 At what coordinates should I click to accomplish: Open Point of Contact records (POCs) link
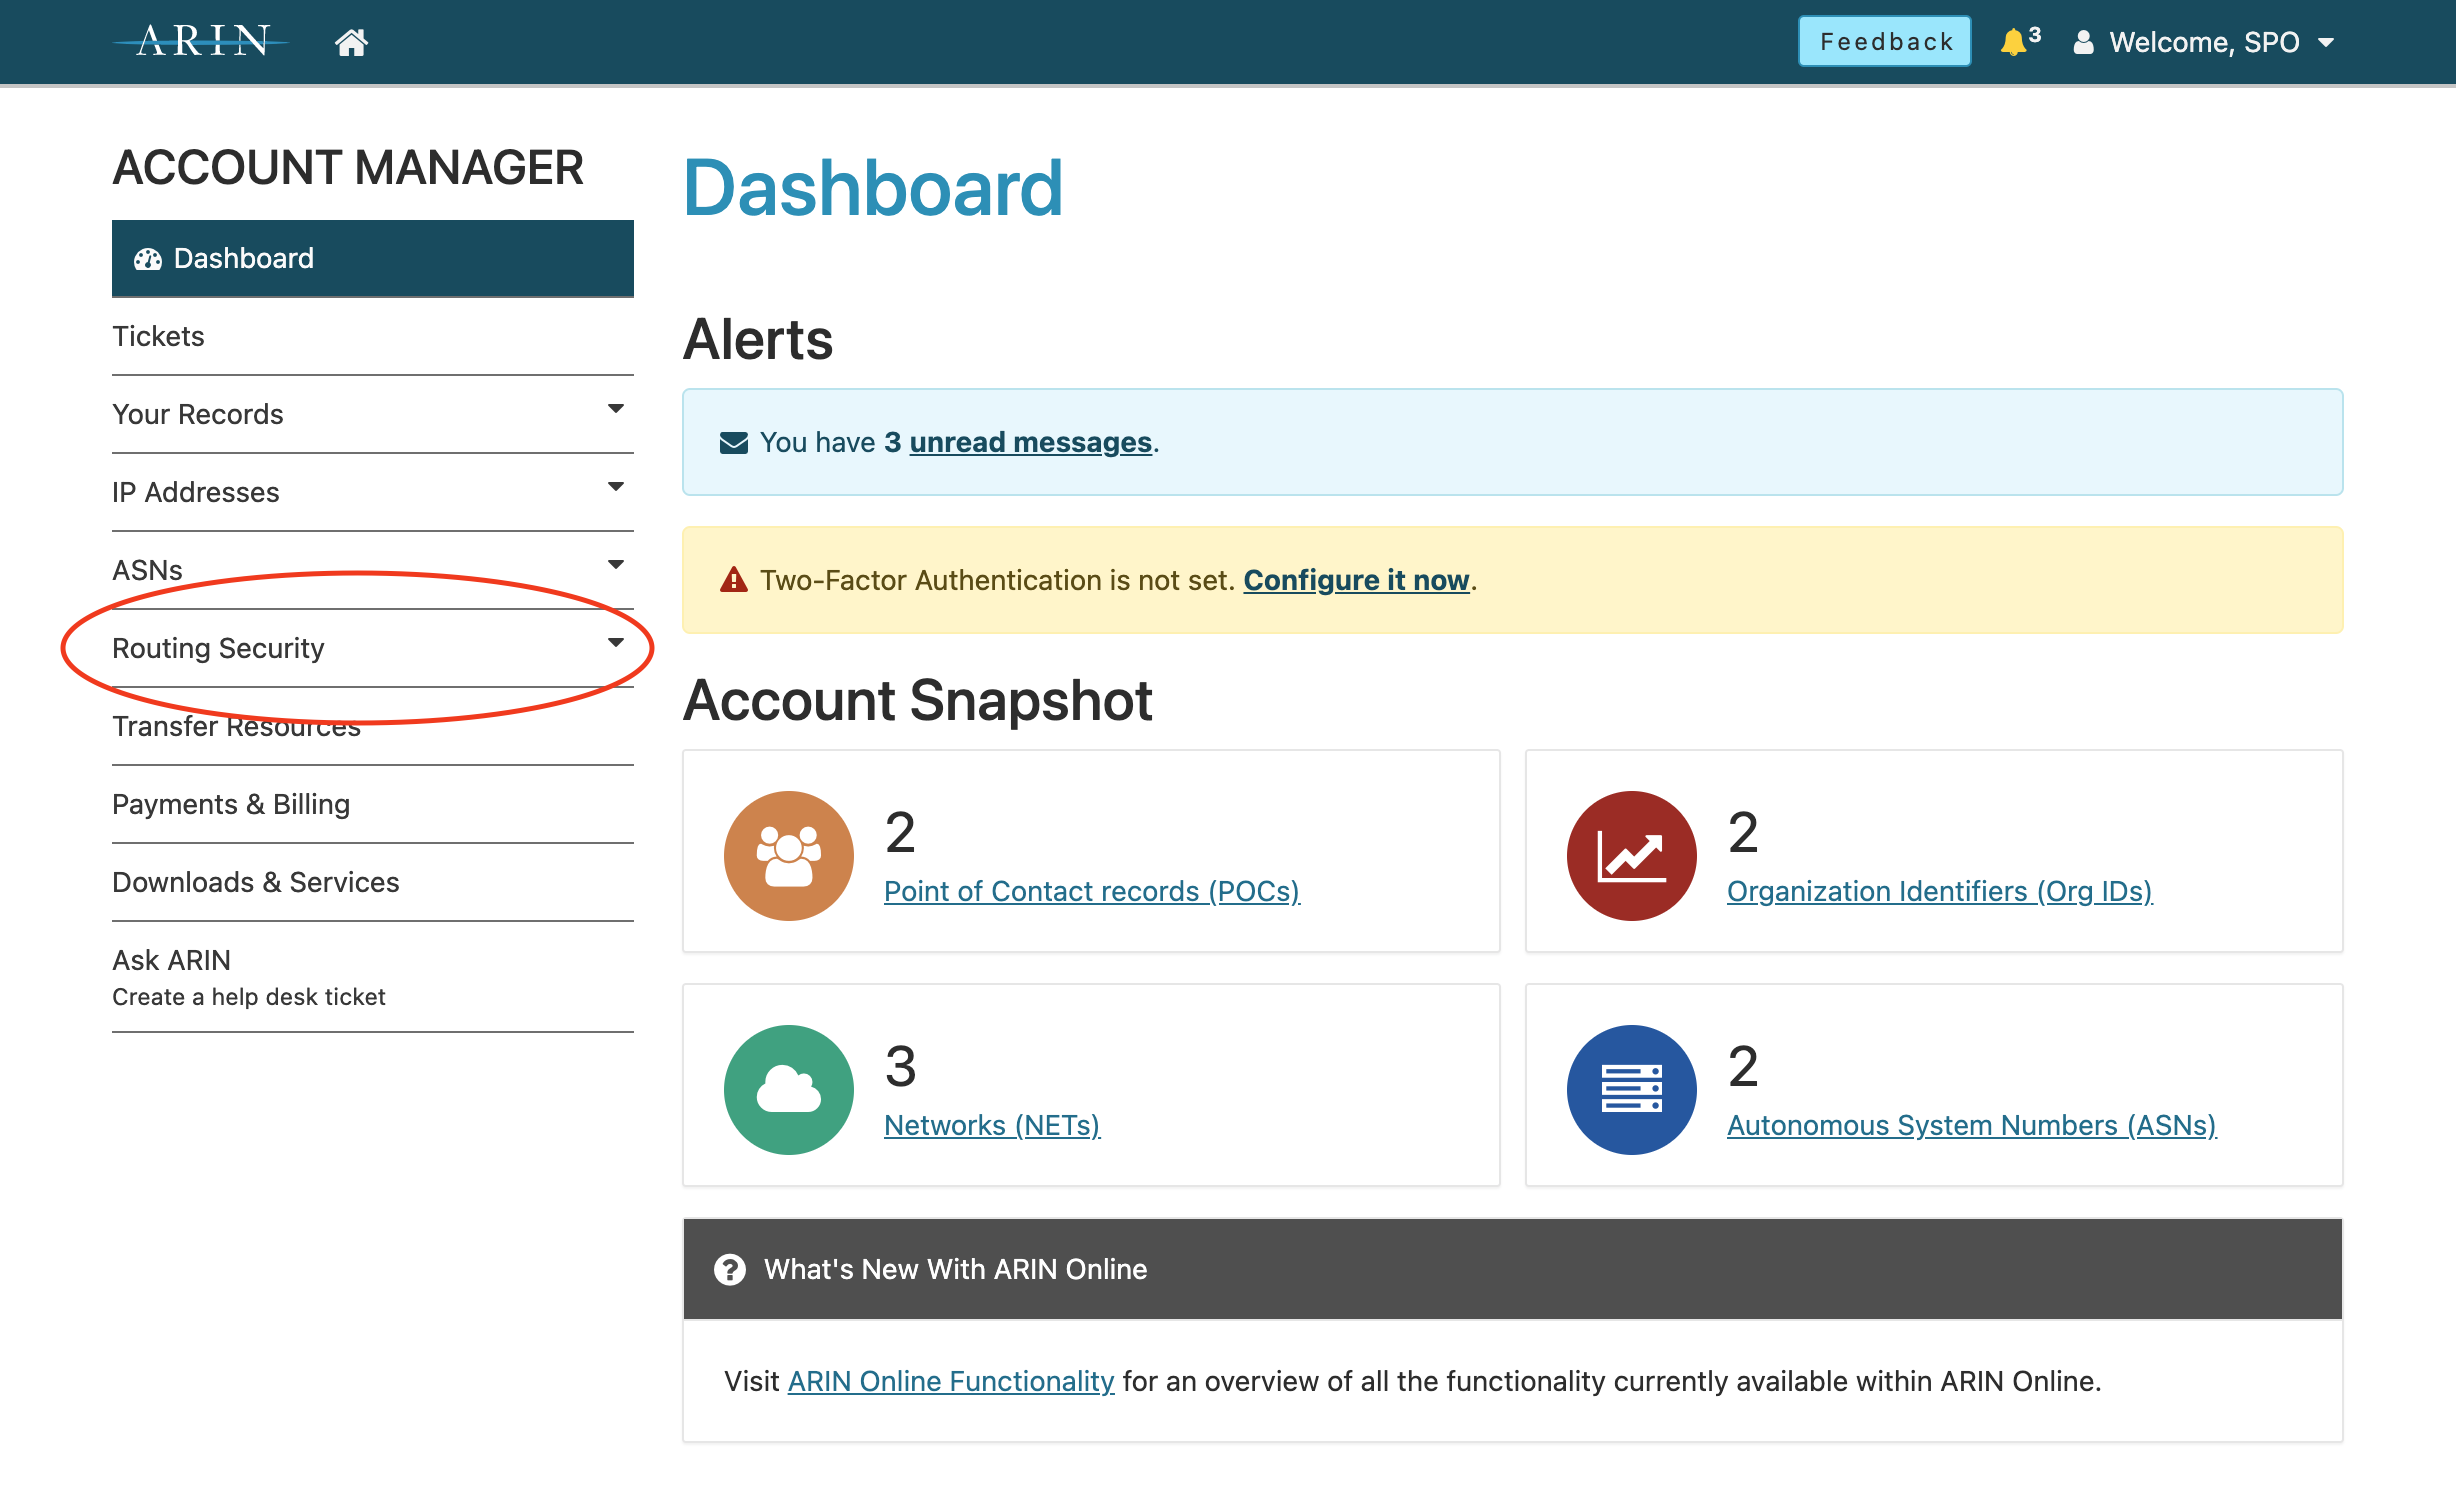point(1092,891)
